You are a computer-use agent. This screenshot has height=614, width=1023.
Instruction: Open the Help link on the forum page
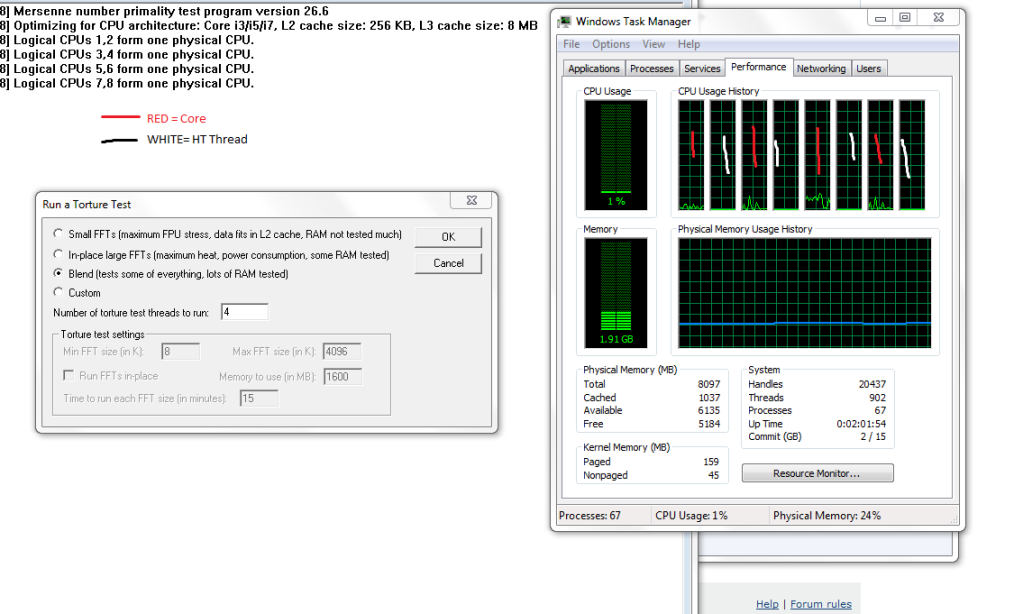pyautogui.click(x=767, y=604)
